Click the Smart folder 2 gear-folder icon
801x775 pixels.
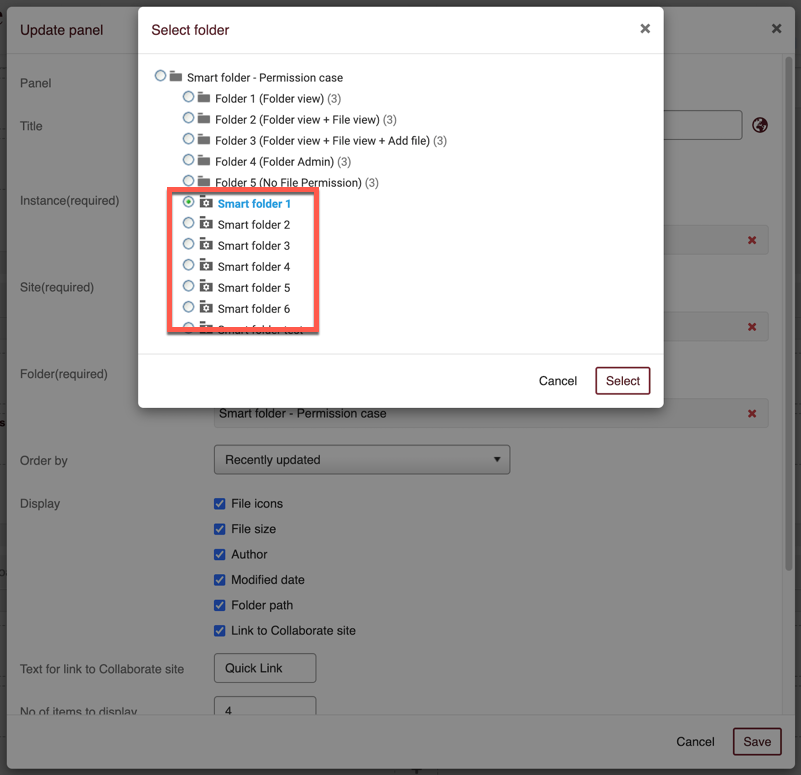206,223
